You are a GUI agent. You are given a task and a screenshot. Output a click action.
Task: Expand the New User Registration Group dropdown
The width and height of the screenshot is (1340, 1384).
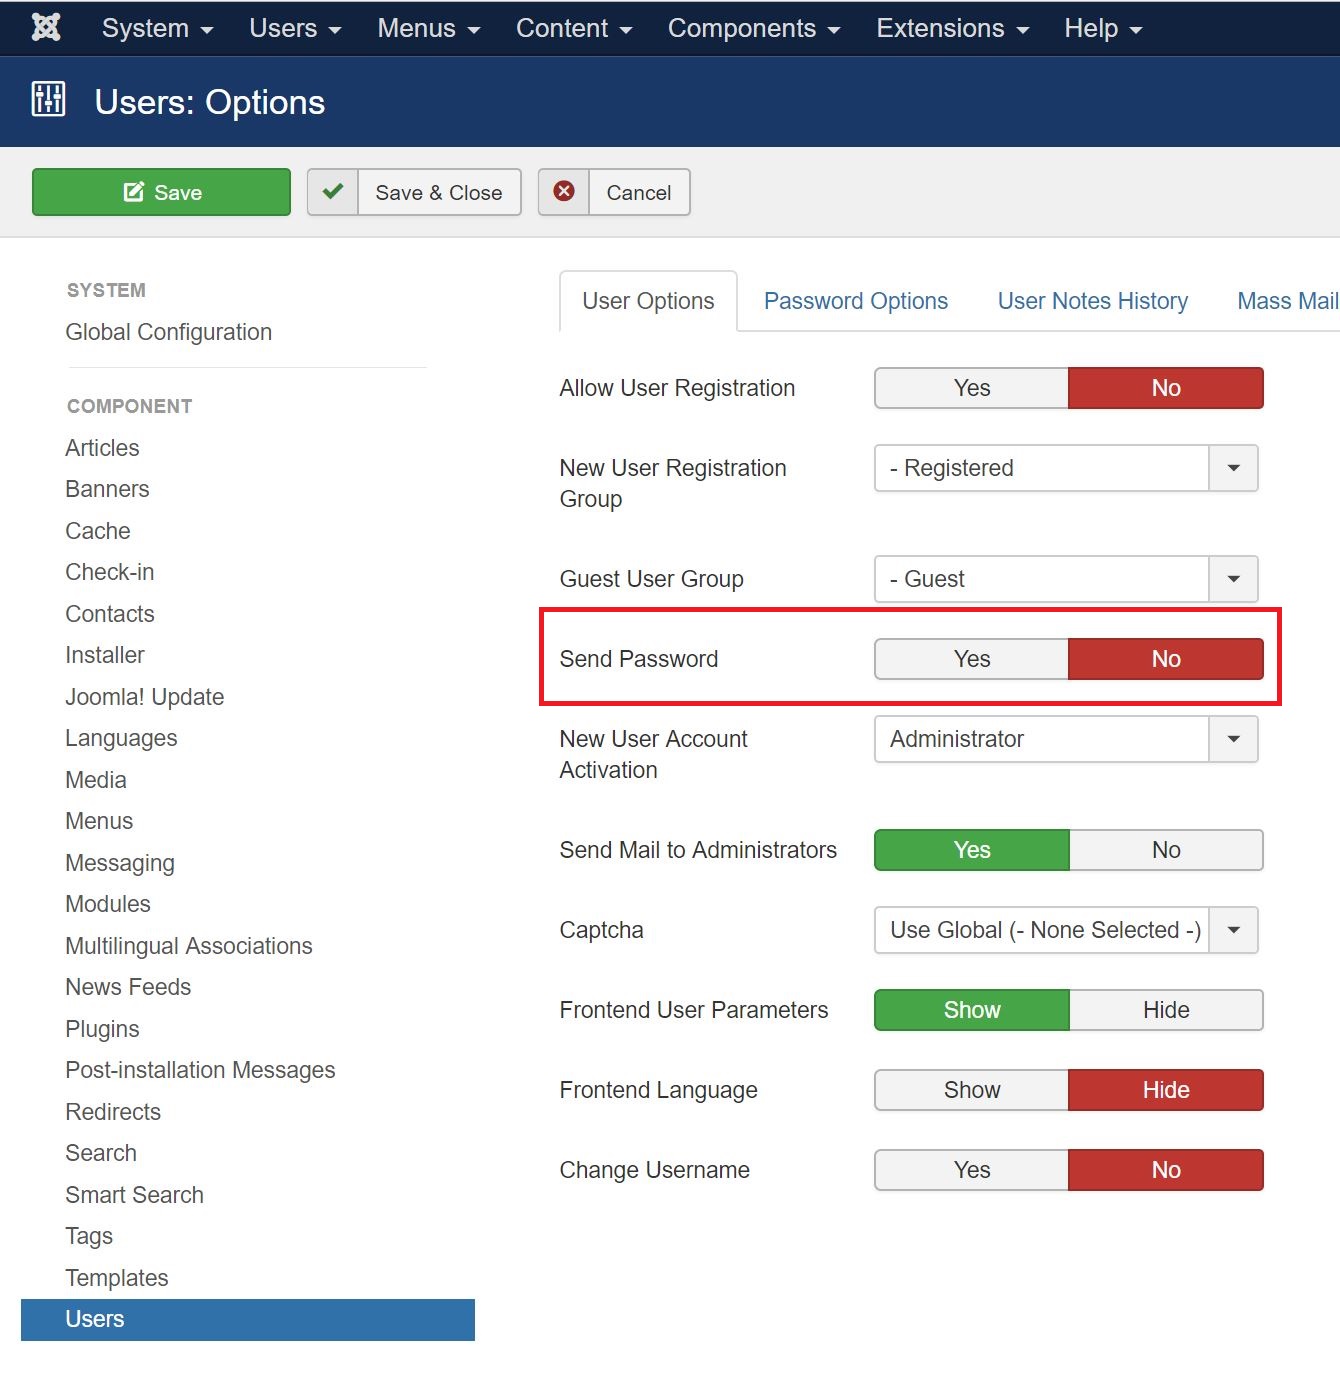coord(1233,468)
